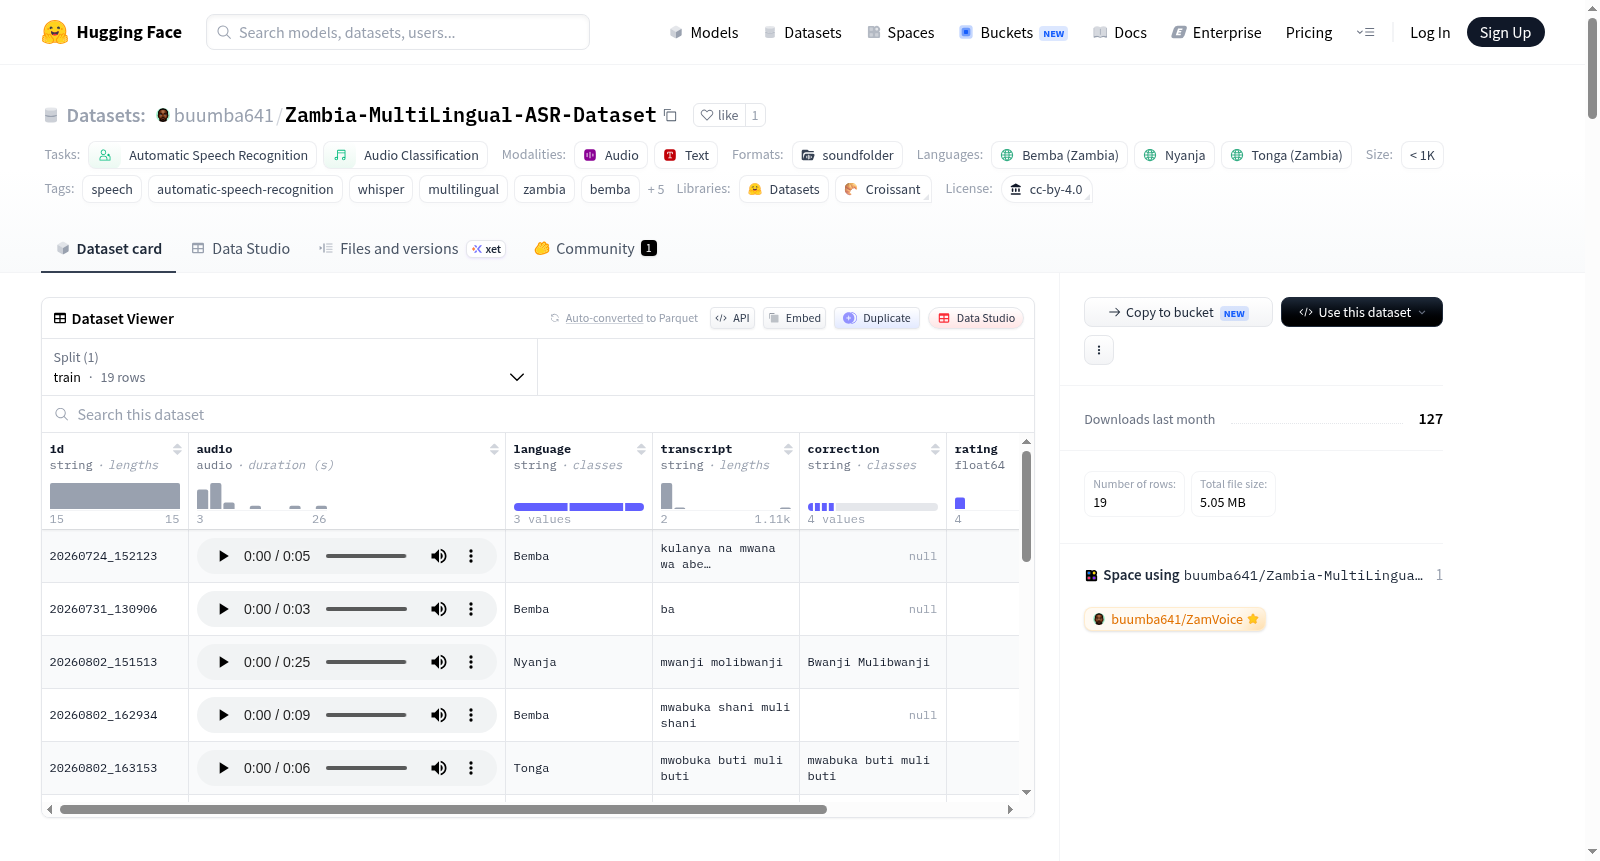Open the Docs page
The width and height of the screenshot is (1600, 861).
pos(1120,32)
